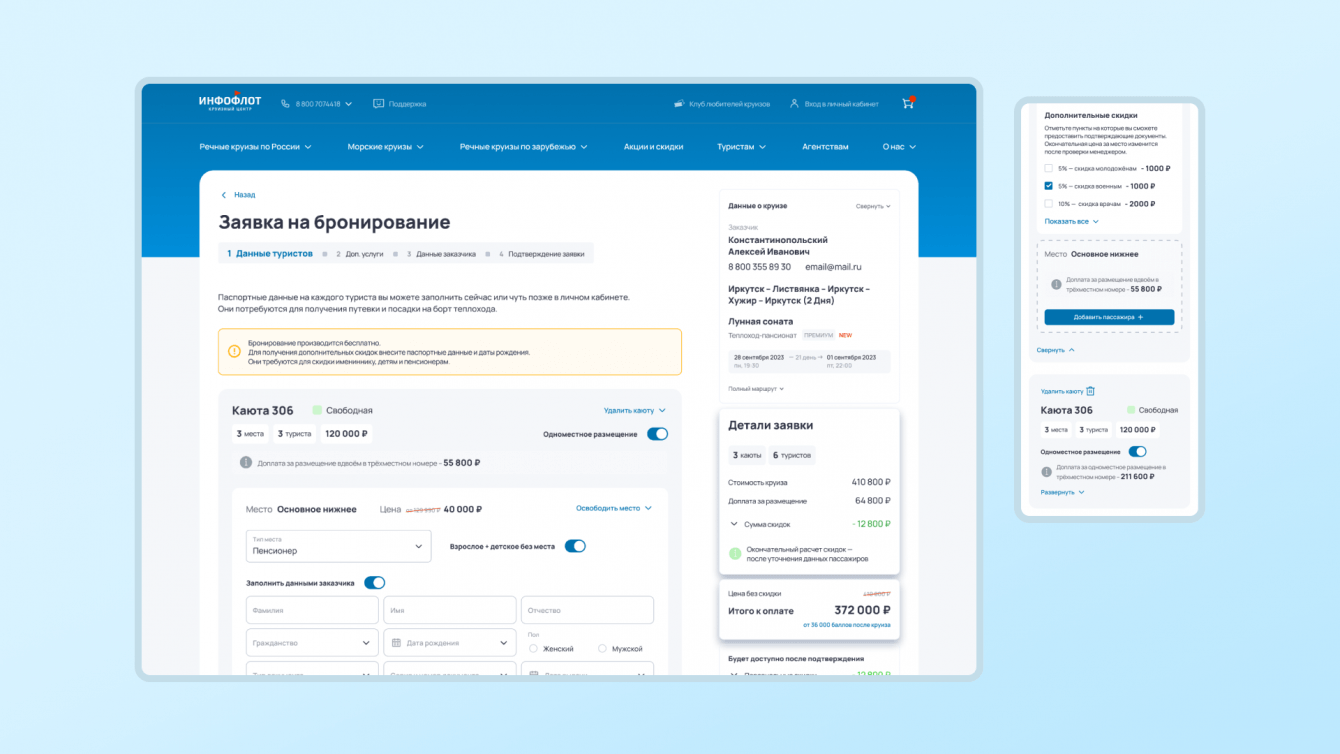Click mobile Удалить каюту link

click(1062, 392)
